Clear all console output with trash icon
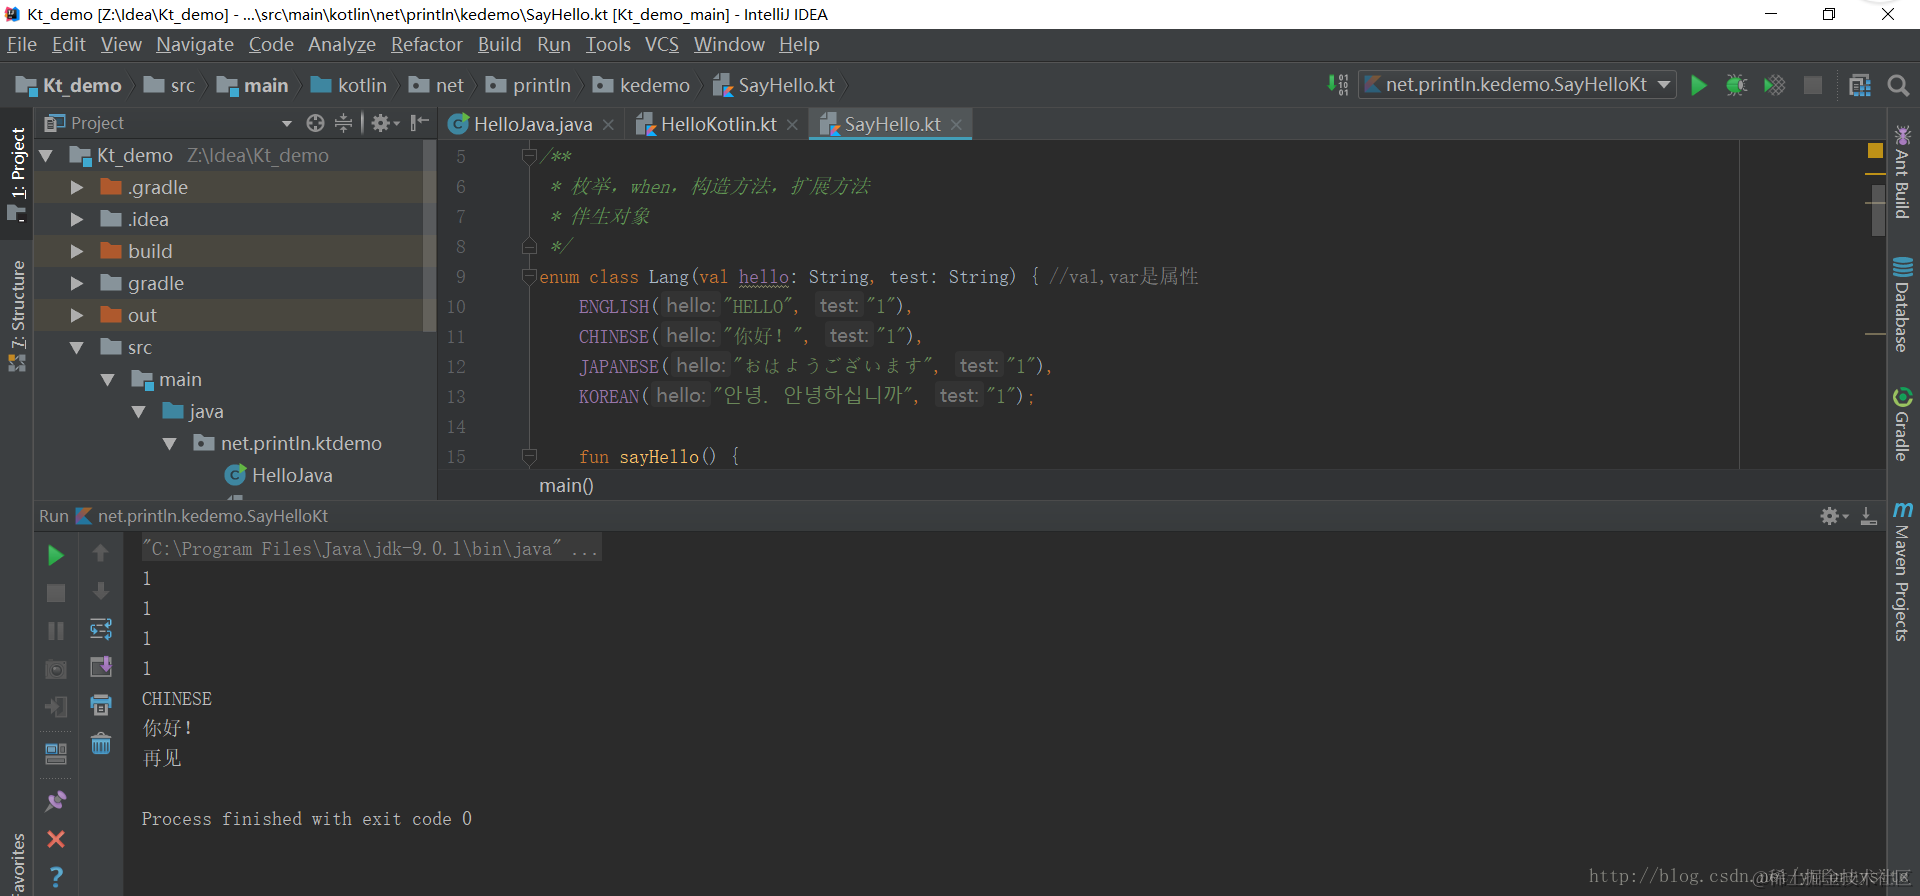This screenshot has width=1920, height=896. coord(101,743)
